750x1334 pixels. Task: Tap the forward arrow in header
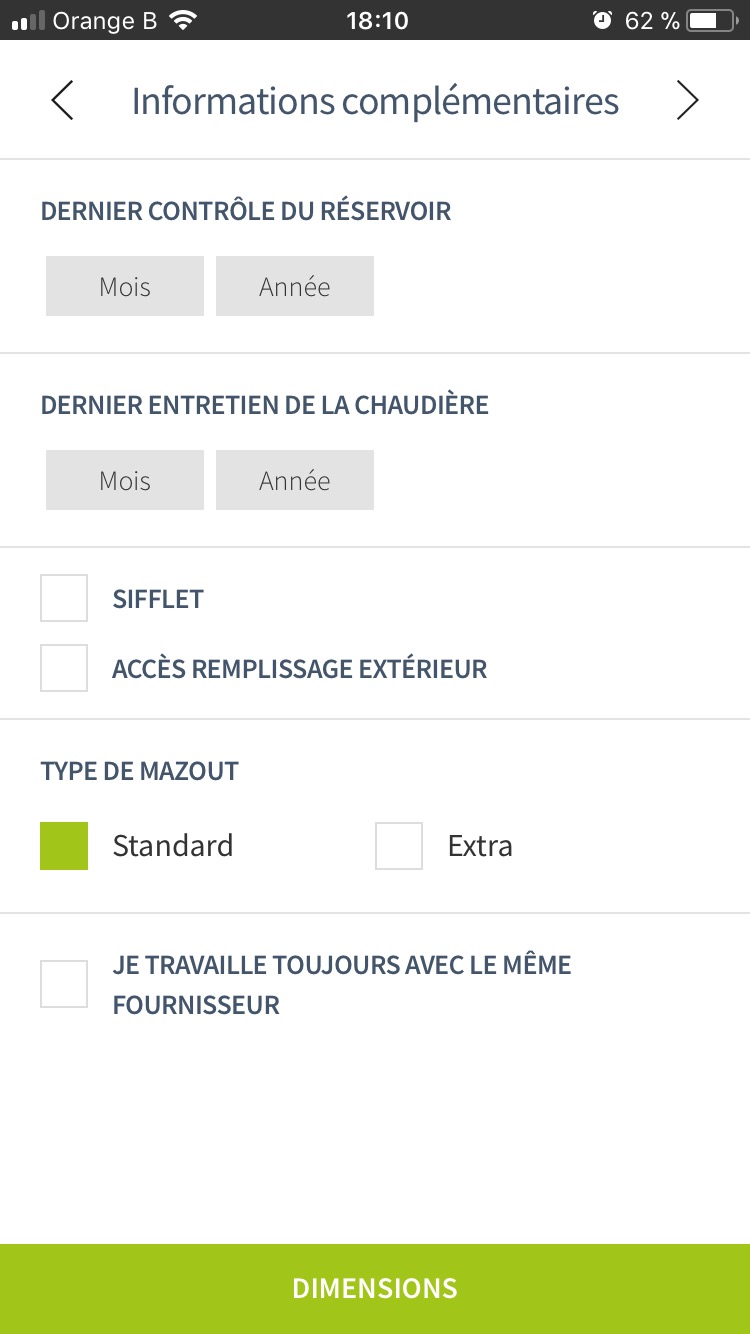click(x=687, y=101)
